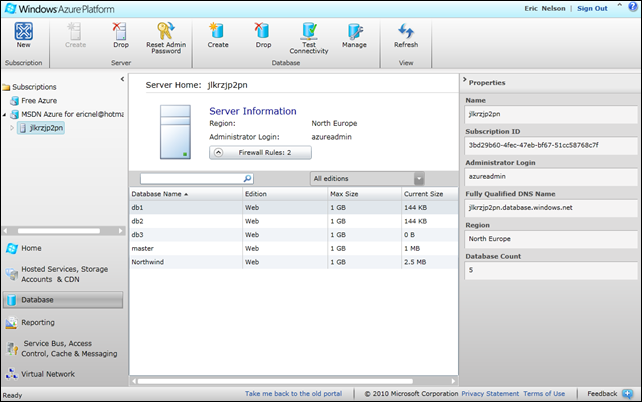642x402 pixels.
Task: Run Test Connectivity
Action: [x=309, y=32]
